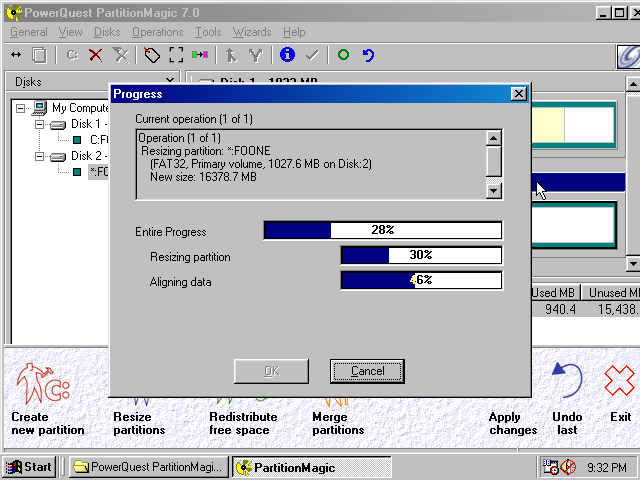This screenshot has width=640, height=480.
Task: Collapse the My Computer tree node
Action: (x=20, y=108)
